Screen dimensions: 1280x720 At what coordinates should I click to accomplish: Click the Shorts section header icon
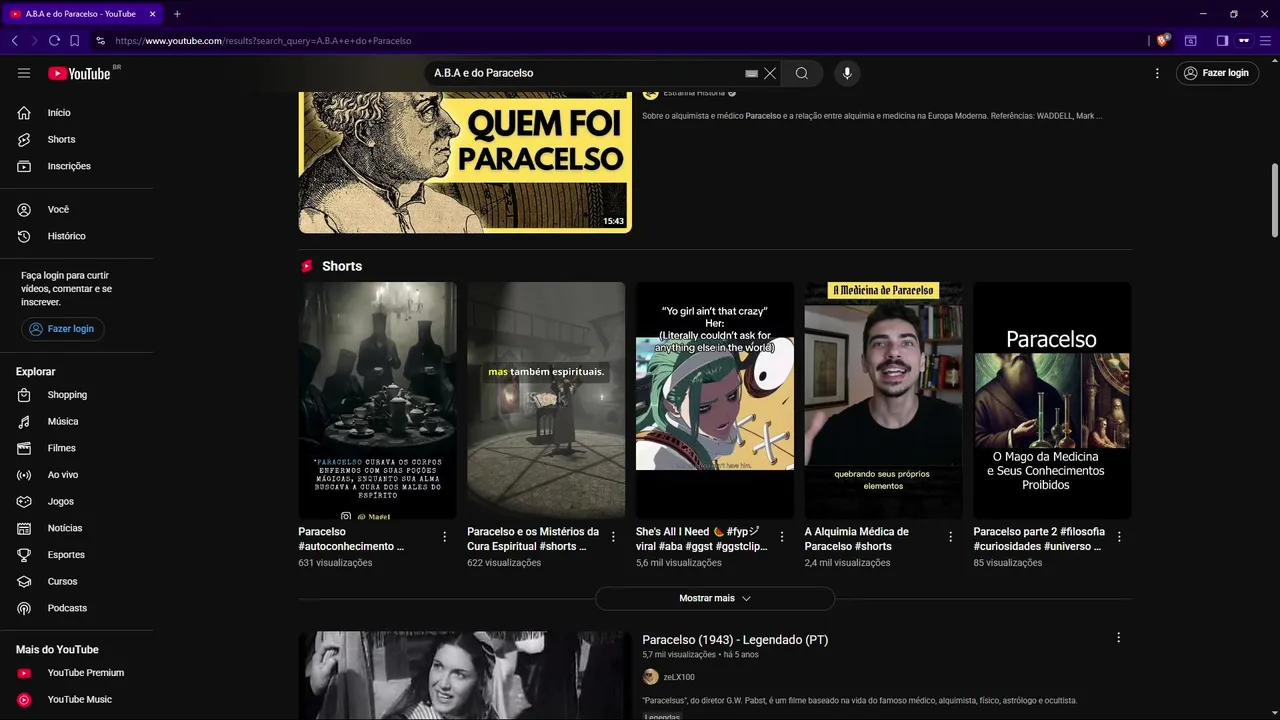pyautogui.click(x=307, y=266)
